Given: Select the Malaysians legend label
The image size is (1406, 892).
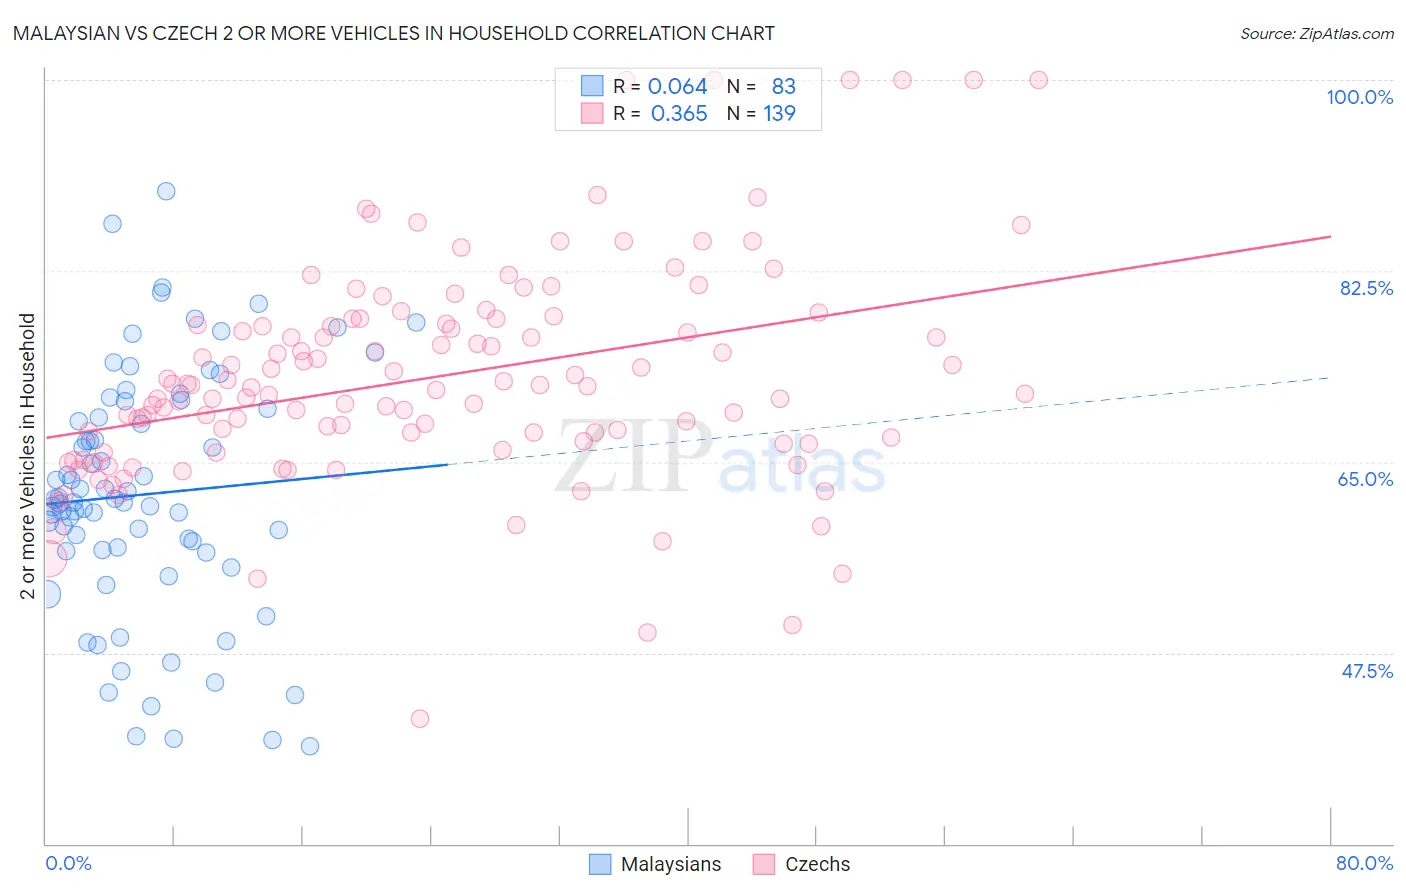Looking at the screenshot, I should [x=671, y=864].
